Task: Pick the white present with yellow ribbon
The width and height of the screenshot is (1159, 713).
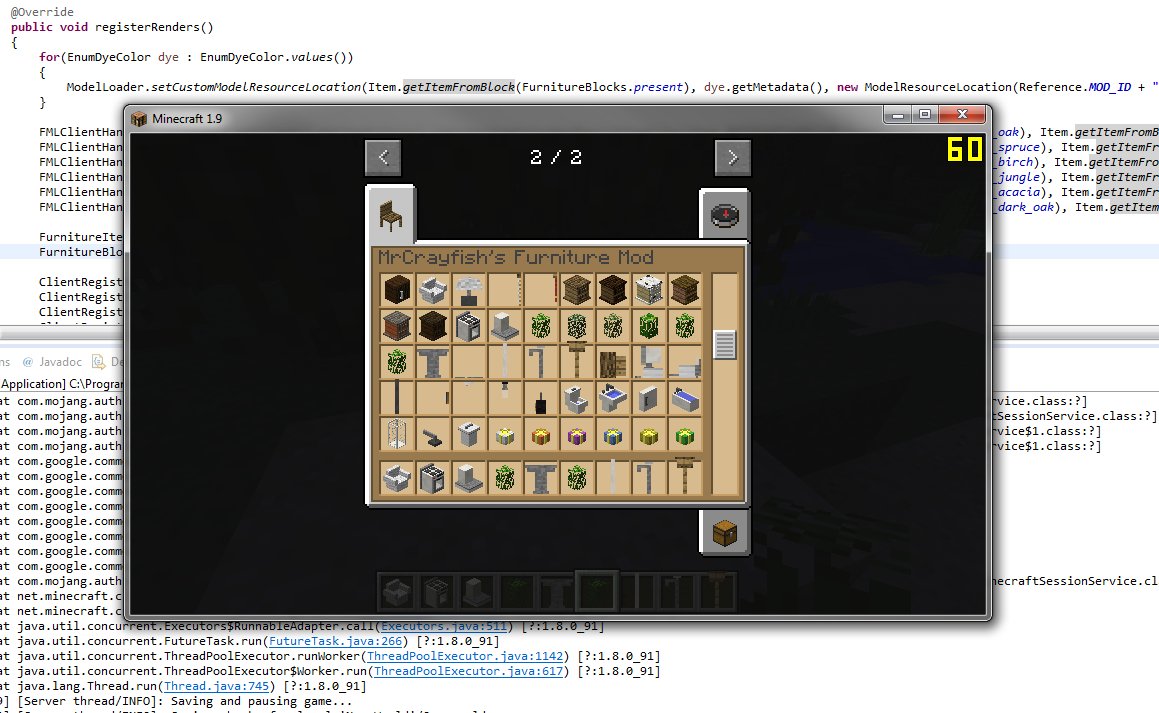Action: pos(505,436)
